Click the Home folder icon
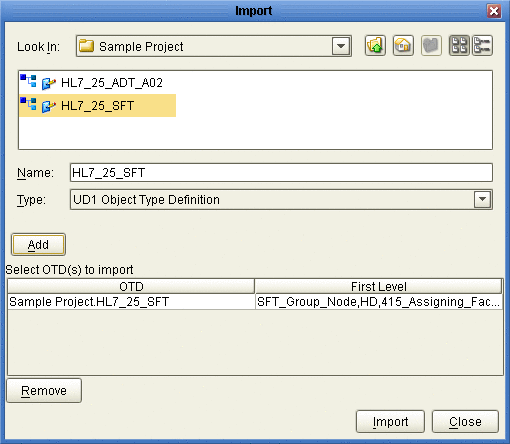This screenshot has width=510, height=444. (x=403, y=45)
